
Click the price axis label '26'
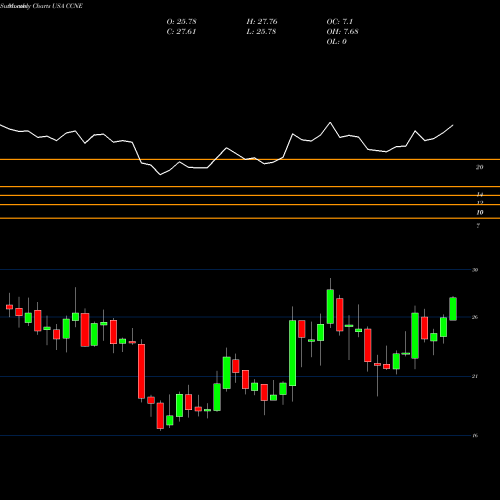coord(475,317)
